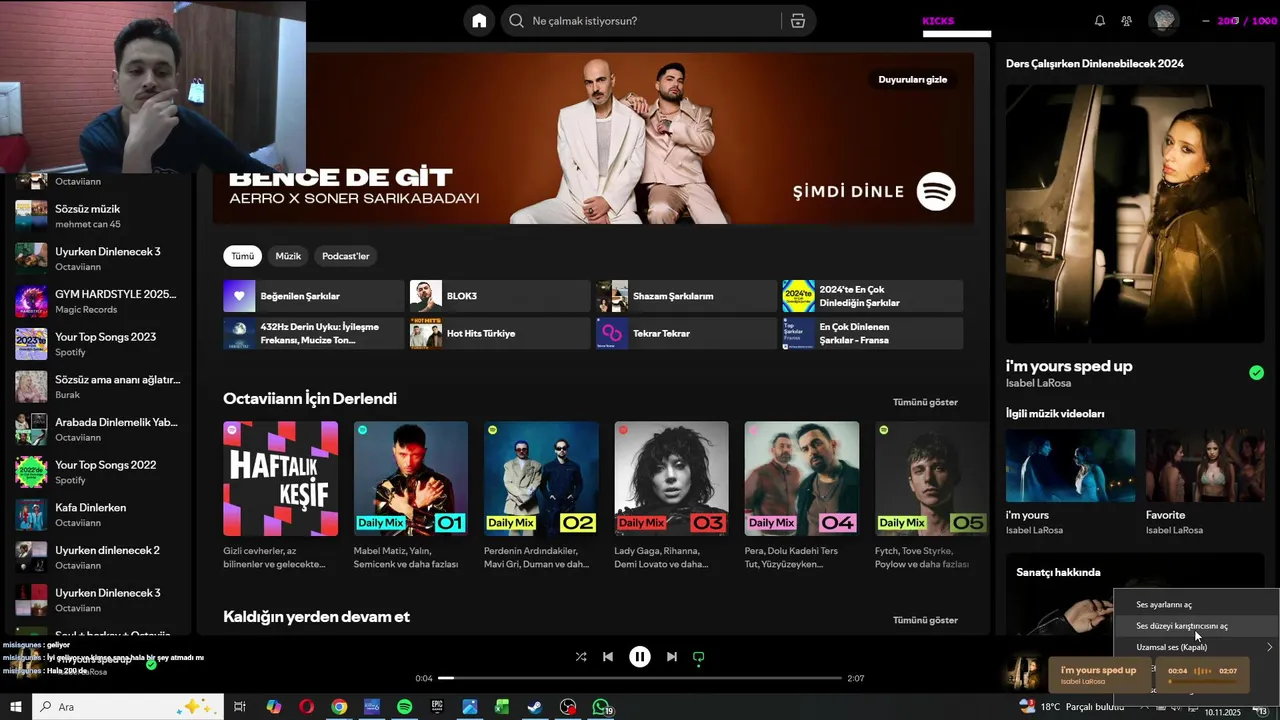The image size is (1280, 720).
Task: Open the notifications bell icon
Action: pyautogui.click(x=1100, y=21)
